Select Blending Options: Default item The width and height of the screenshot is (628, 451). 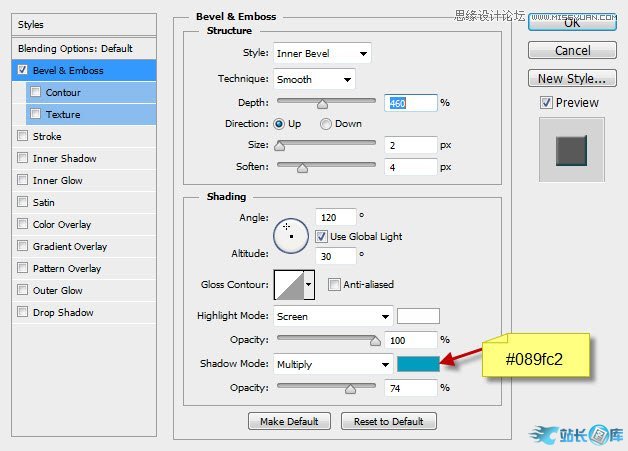[75, 48]
